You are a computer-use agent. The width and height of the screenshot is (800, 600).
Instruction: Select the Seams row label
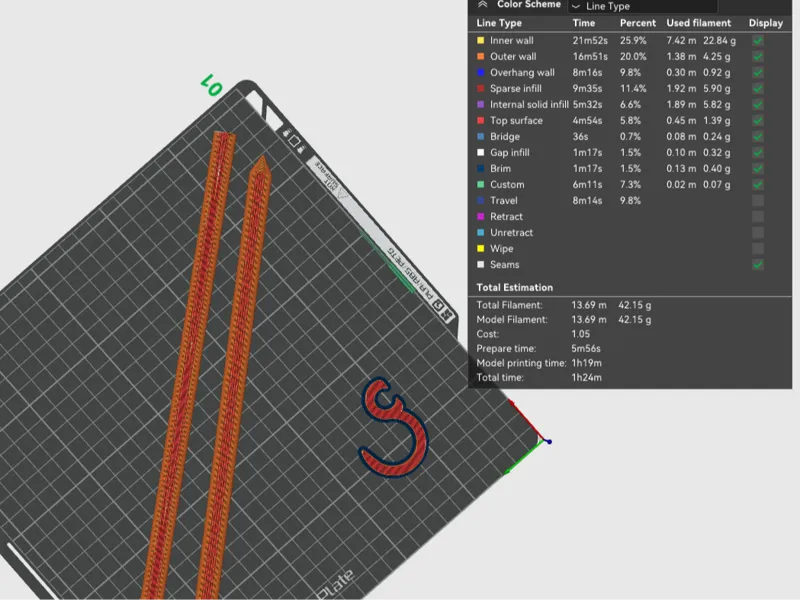click(505, 264)
